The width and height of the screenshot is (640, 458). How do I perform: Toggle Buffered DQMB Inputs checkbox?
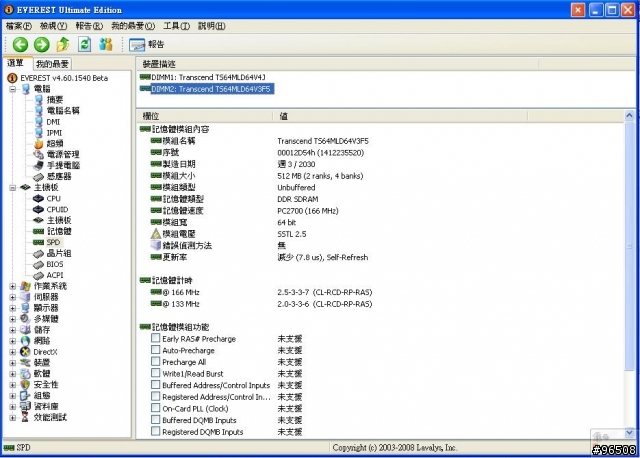[156, 420]
